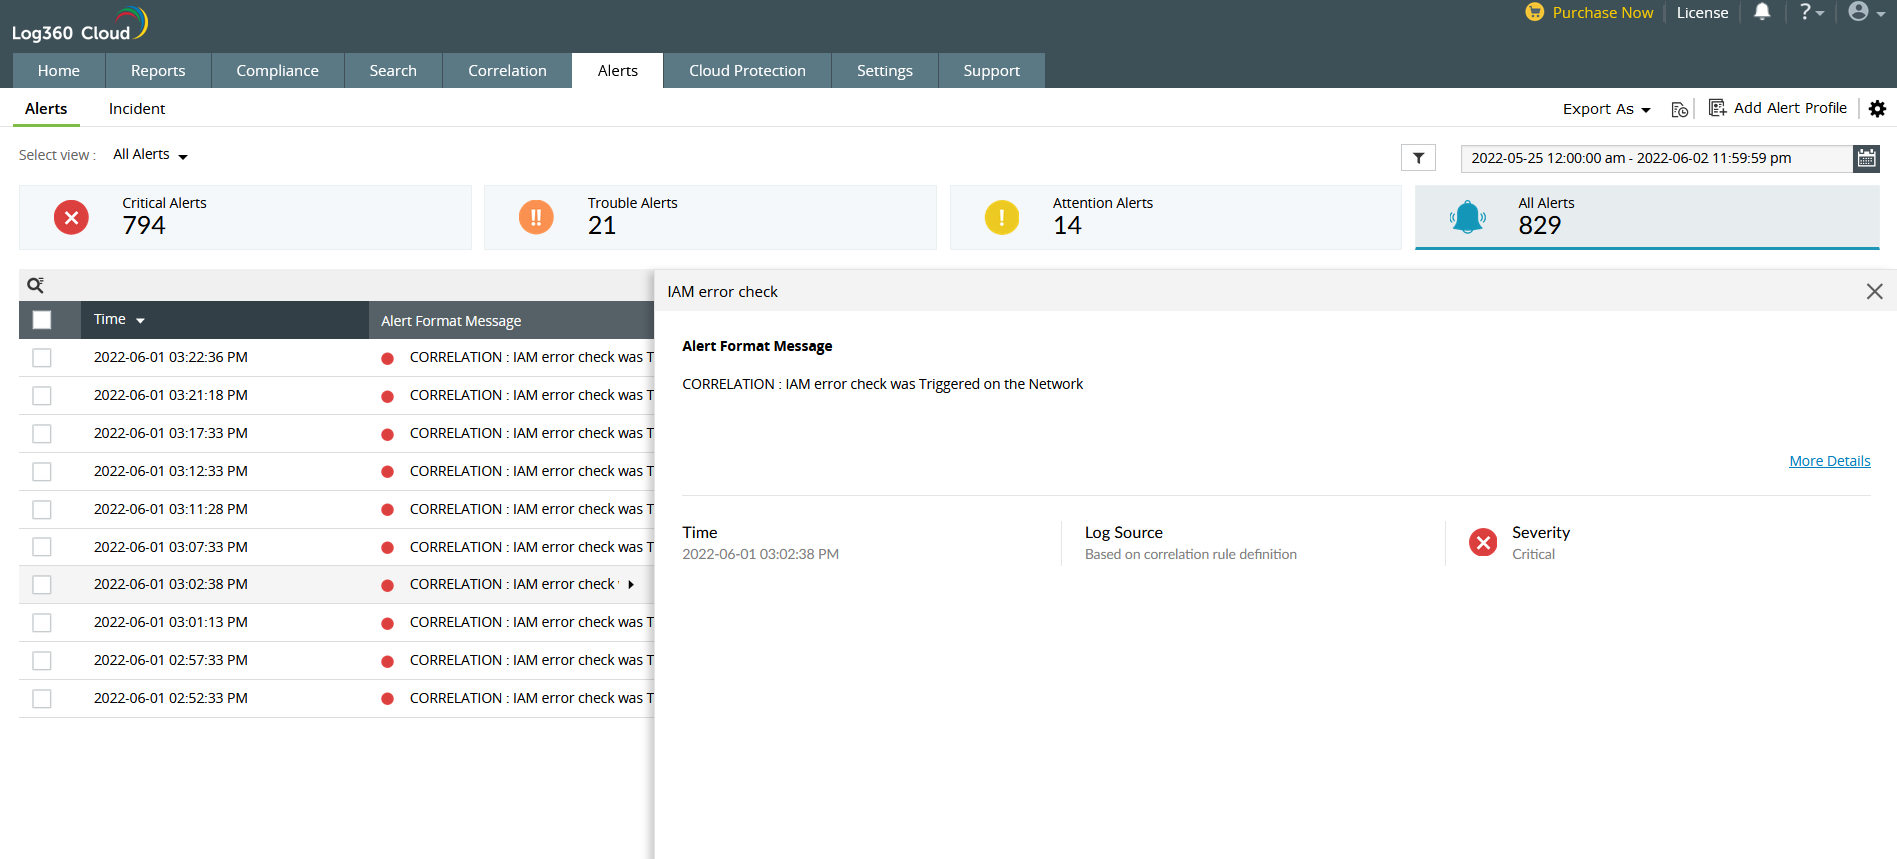
Task: Click the Add Alert Profile button
Action: tap(1778, 108)
